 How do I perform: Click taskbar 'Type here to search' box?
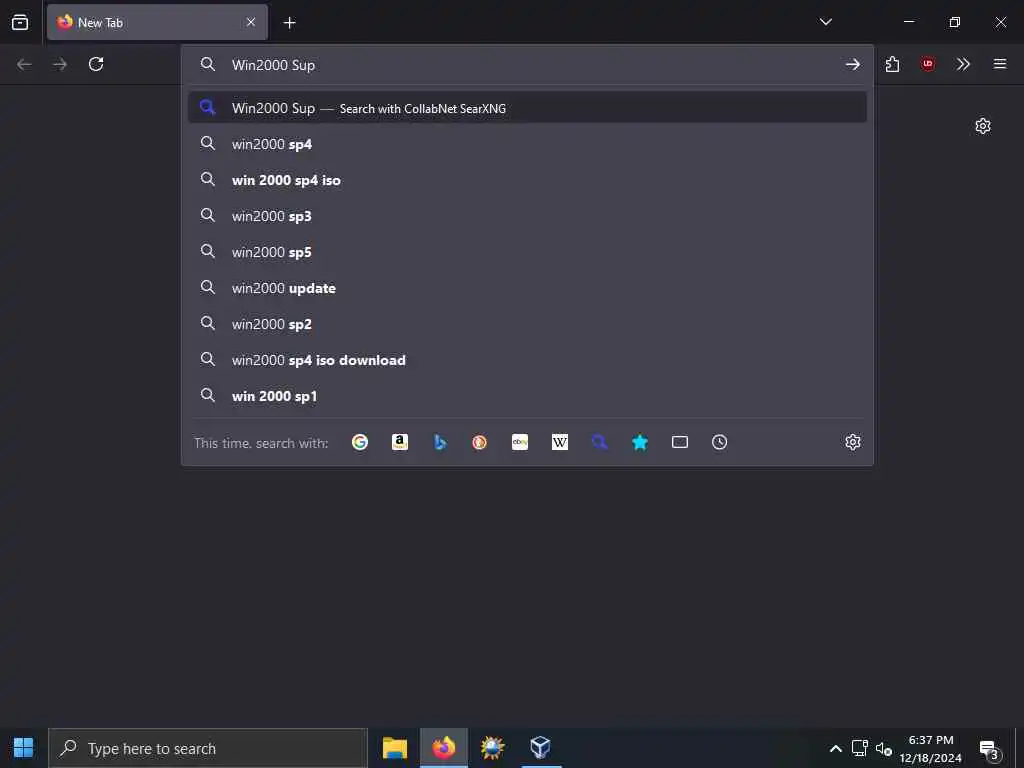pyautogui.click(x=208, y=748)
